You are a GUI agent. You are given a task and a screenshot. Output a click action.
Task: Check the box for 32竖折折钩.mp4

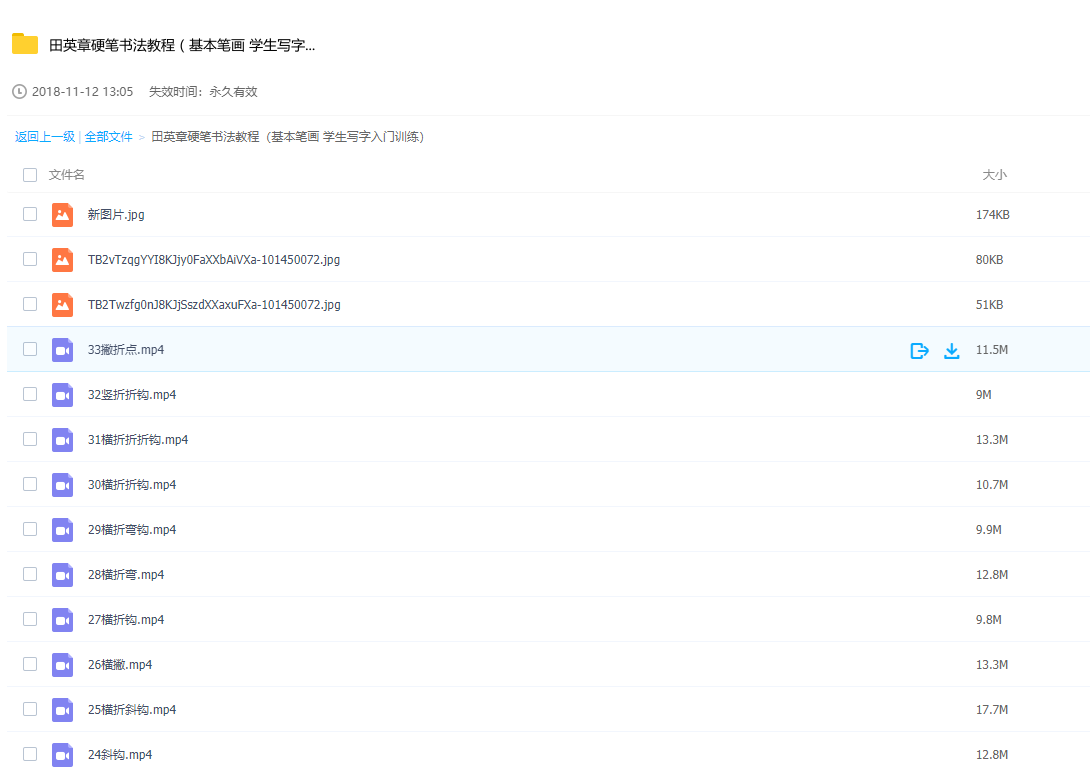[x=30, y=394]
